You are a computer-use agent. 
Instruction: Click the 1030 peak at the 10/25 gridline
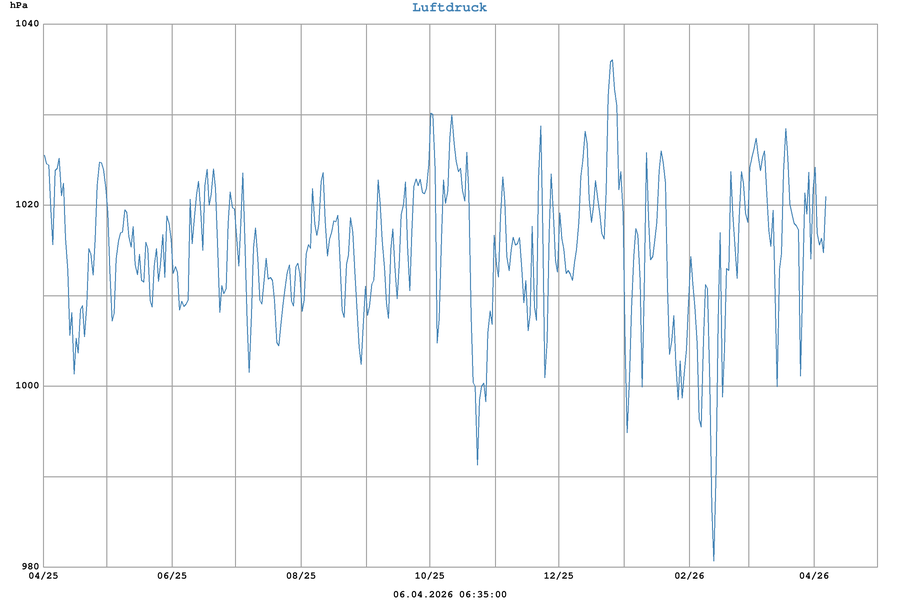click(x=431, y=113)
